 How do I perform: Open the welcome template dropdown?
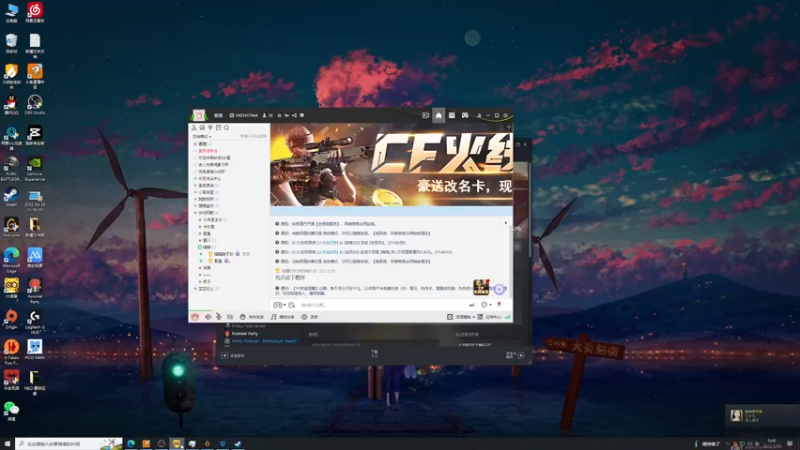461,317
